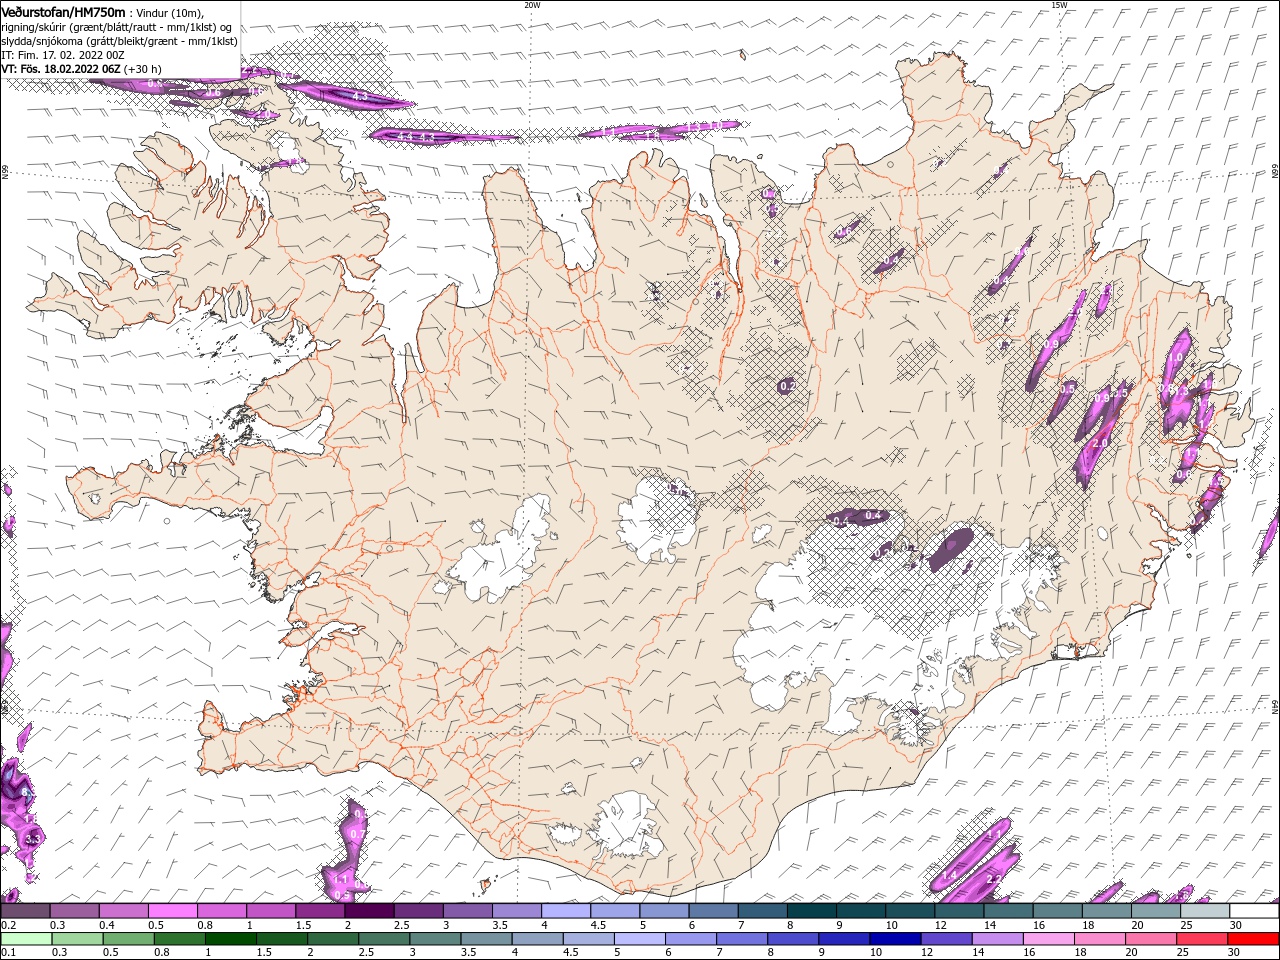
Task: Pick the light pink 16 swatch in the rain legend
Action: [x=1049, y=939]
